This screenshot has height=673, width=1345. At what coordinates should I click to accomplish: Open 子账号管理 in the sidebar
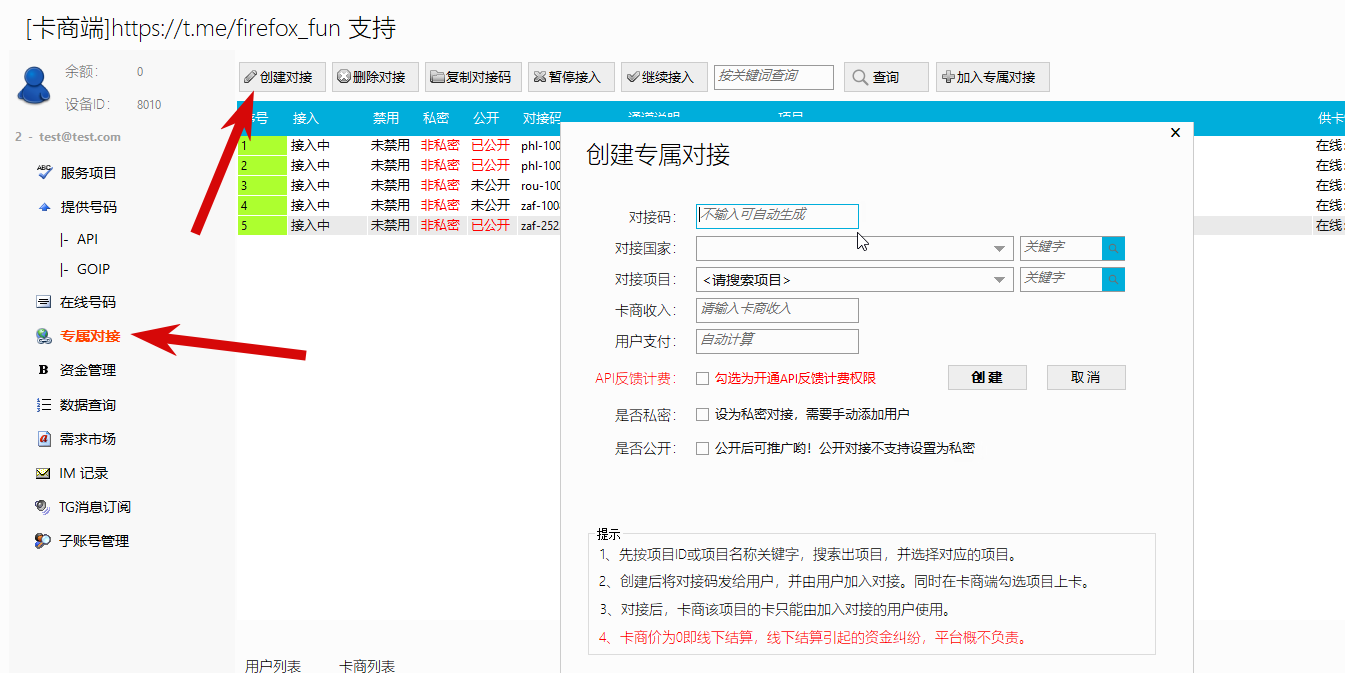click(x=94, y=541)
